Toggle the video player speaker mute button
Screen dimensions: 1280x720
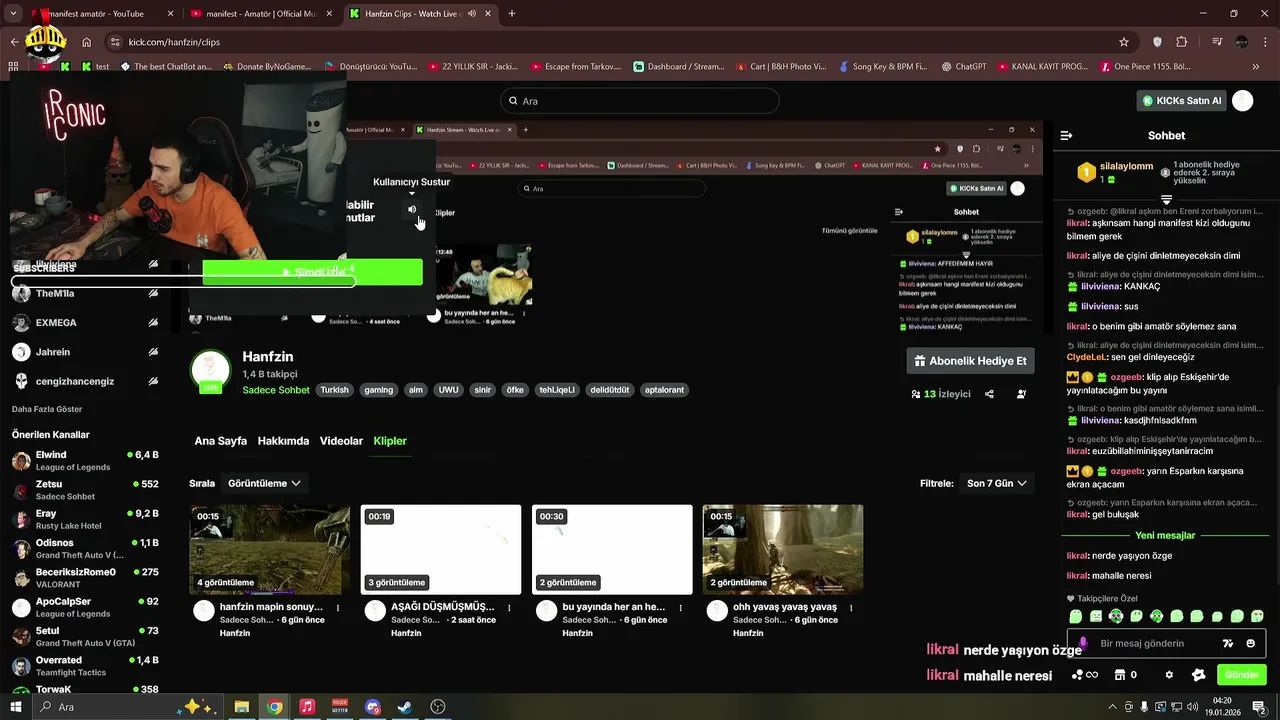tap(412, 209)
